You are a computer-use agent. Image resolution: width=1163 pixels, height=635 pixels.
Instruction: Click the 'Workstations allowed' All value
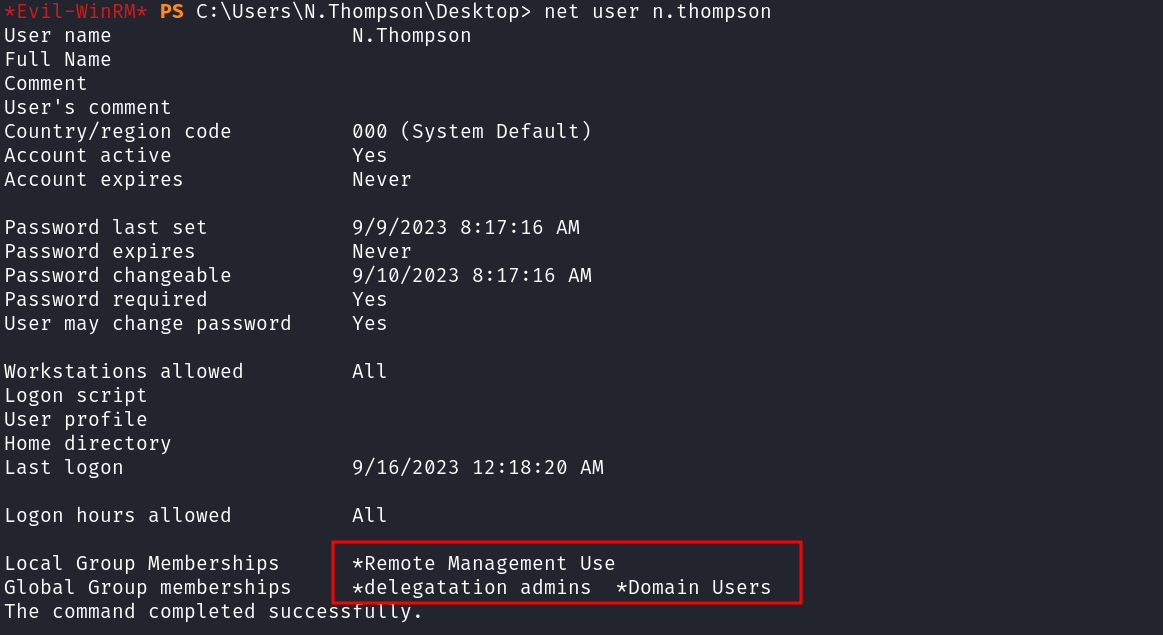pos(369,372)
